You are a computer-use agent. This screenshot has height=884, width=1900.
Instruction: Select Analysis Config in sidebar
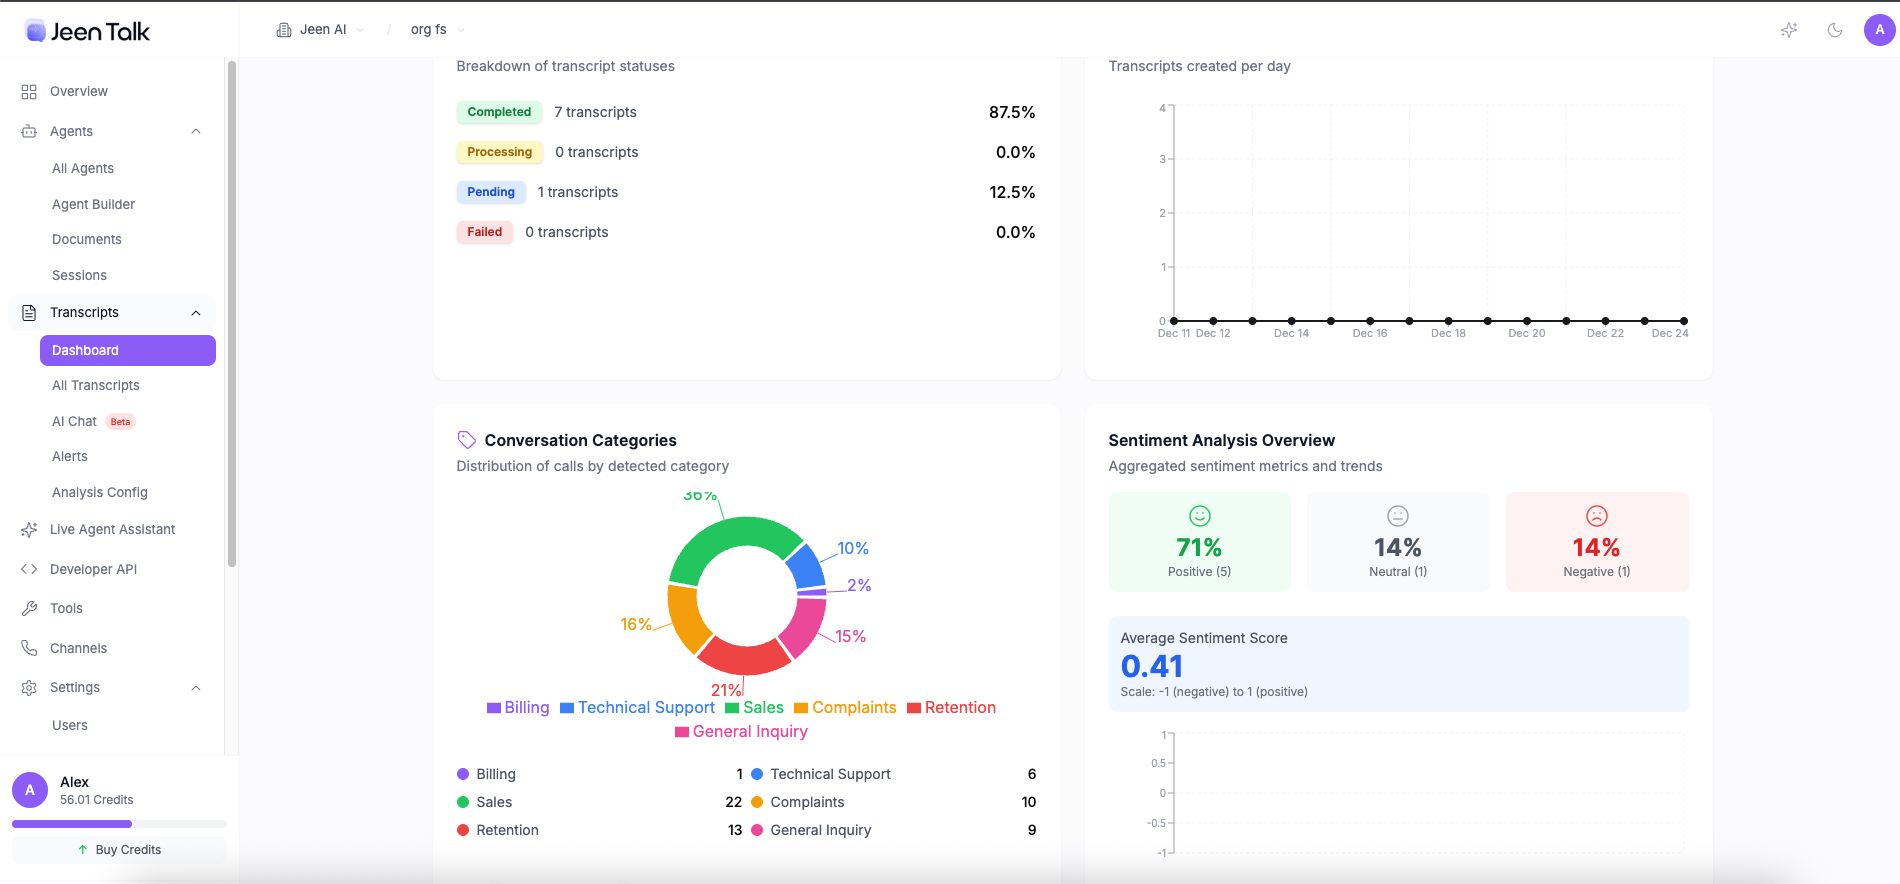click(x=100, y=492)
